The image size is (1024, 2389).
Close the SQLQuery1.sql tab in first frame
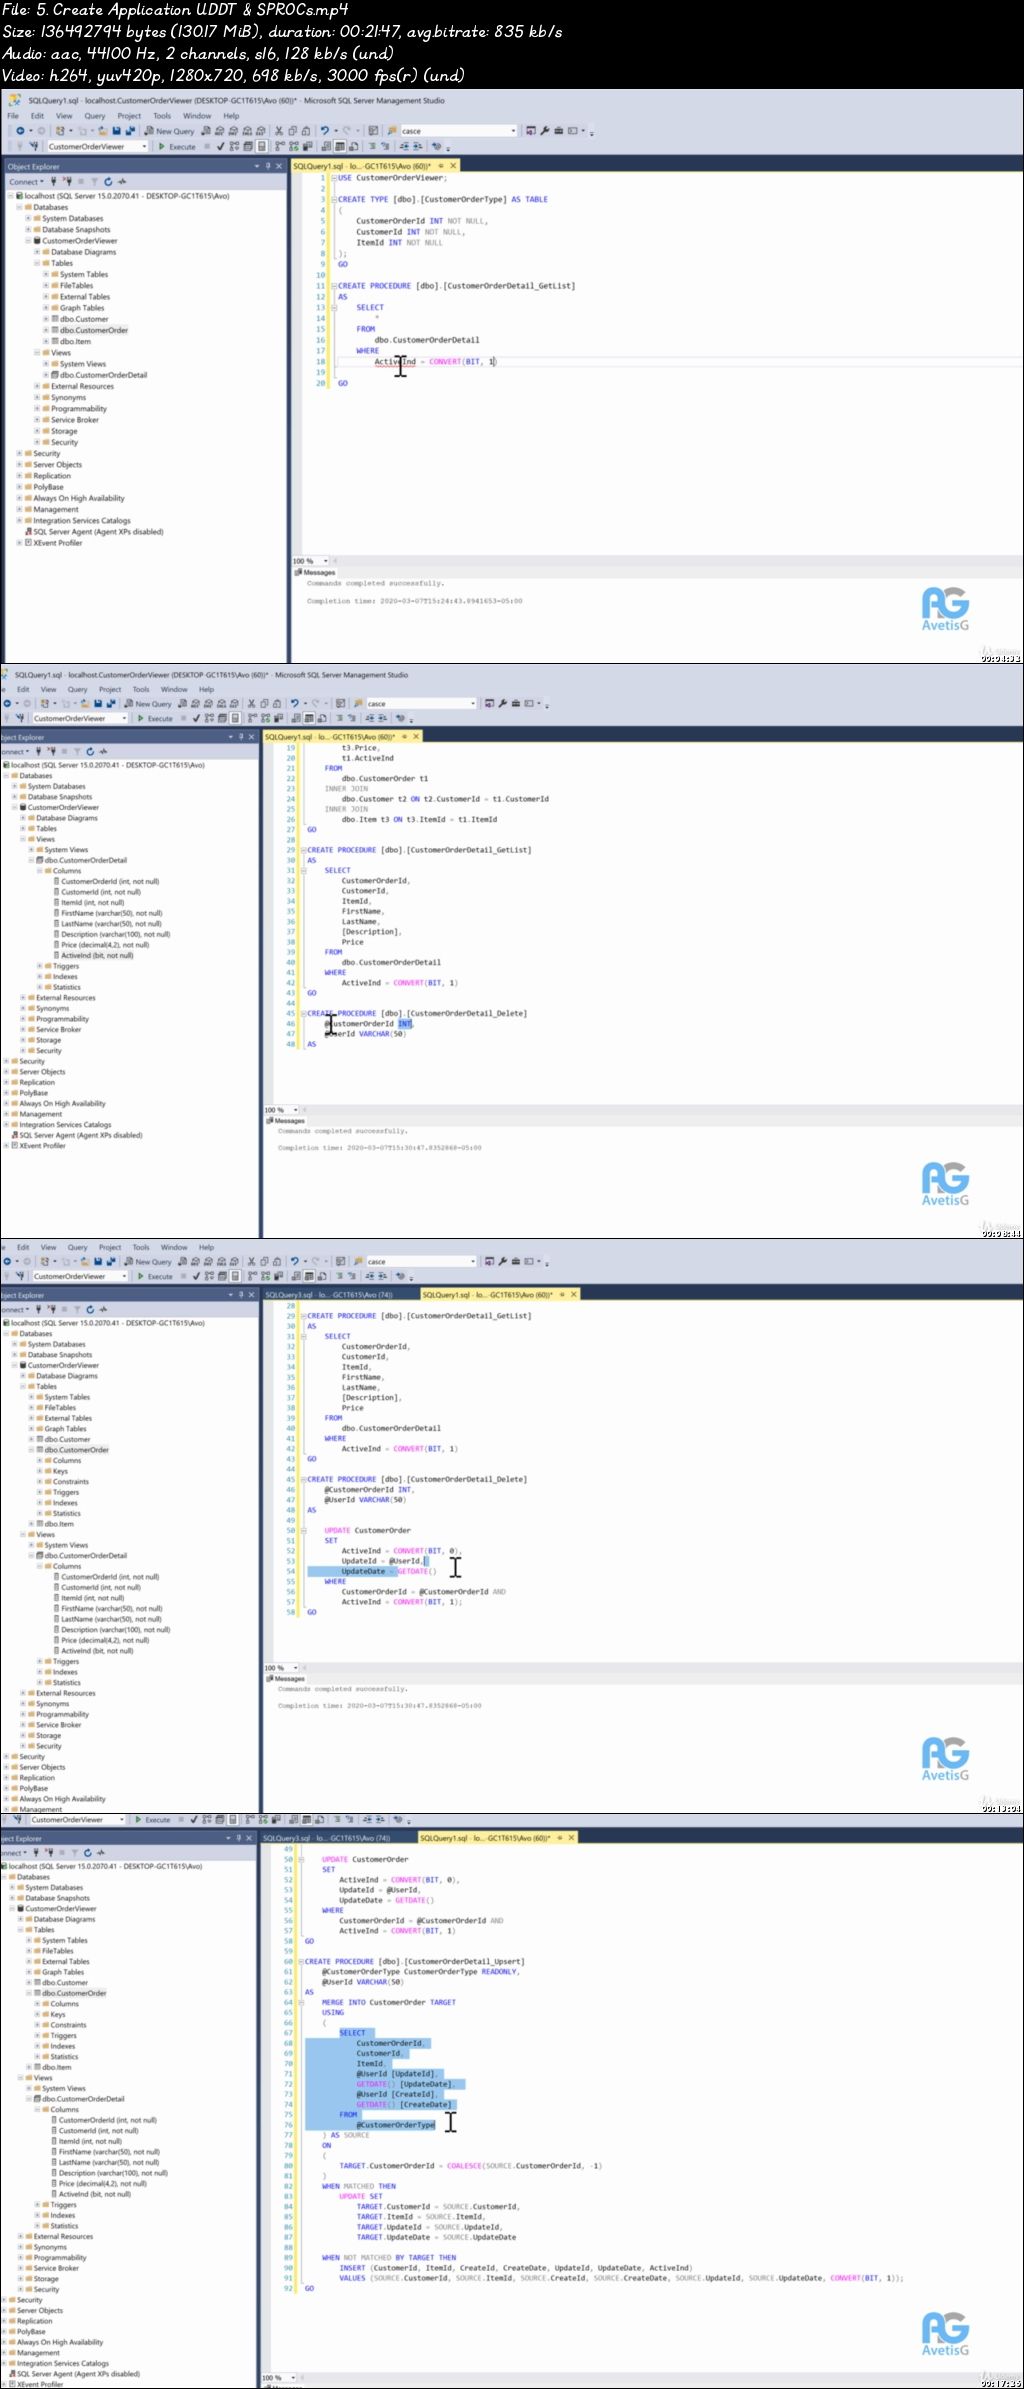pyautogui.click(x=452, y=166)
